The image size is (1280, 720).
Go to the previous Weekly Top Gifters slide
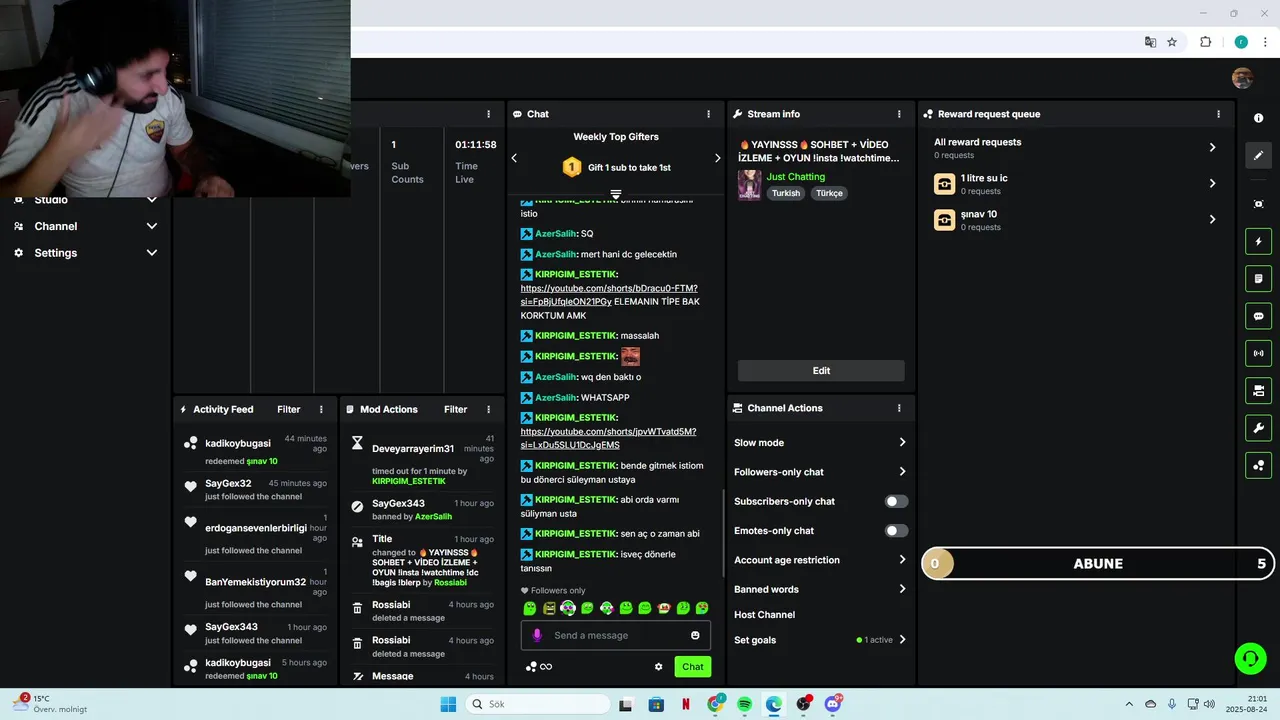[514, 158]
